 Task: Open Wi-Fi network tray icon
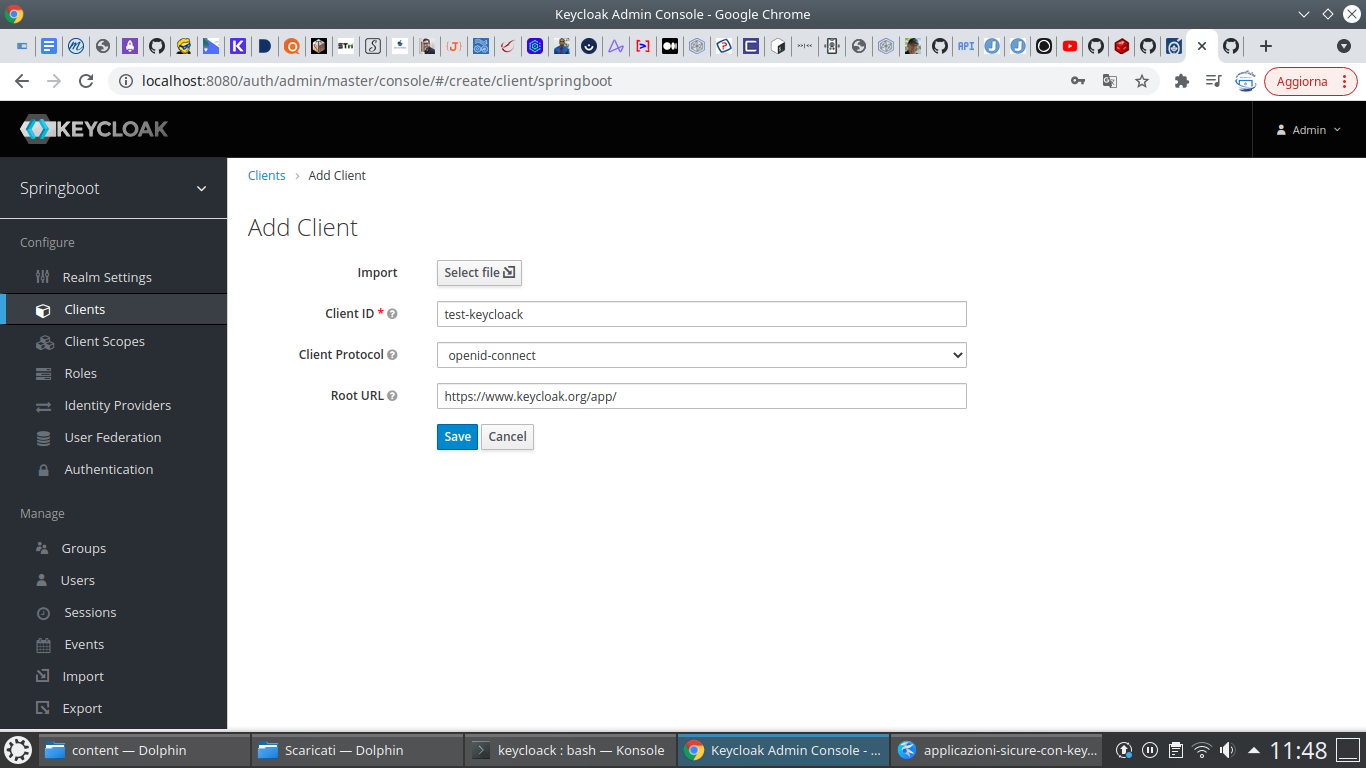click(1202, 750)
